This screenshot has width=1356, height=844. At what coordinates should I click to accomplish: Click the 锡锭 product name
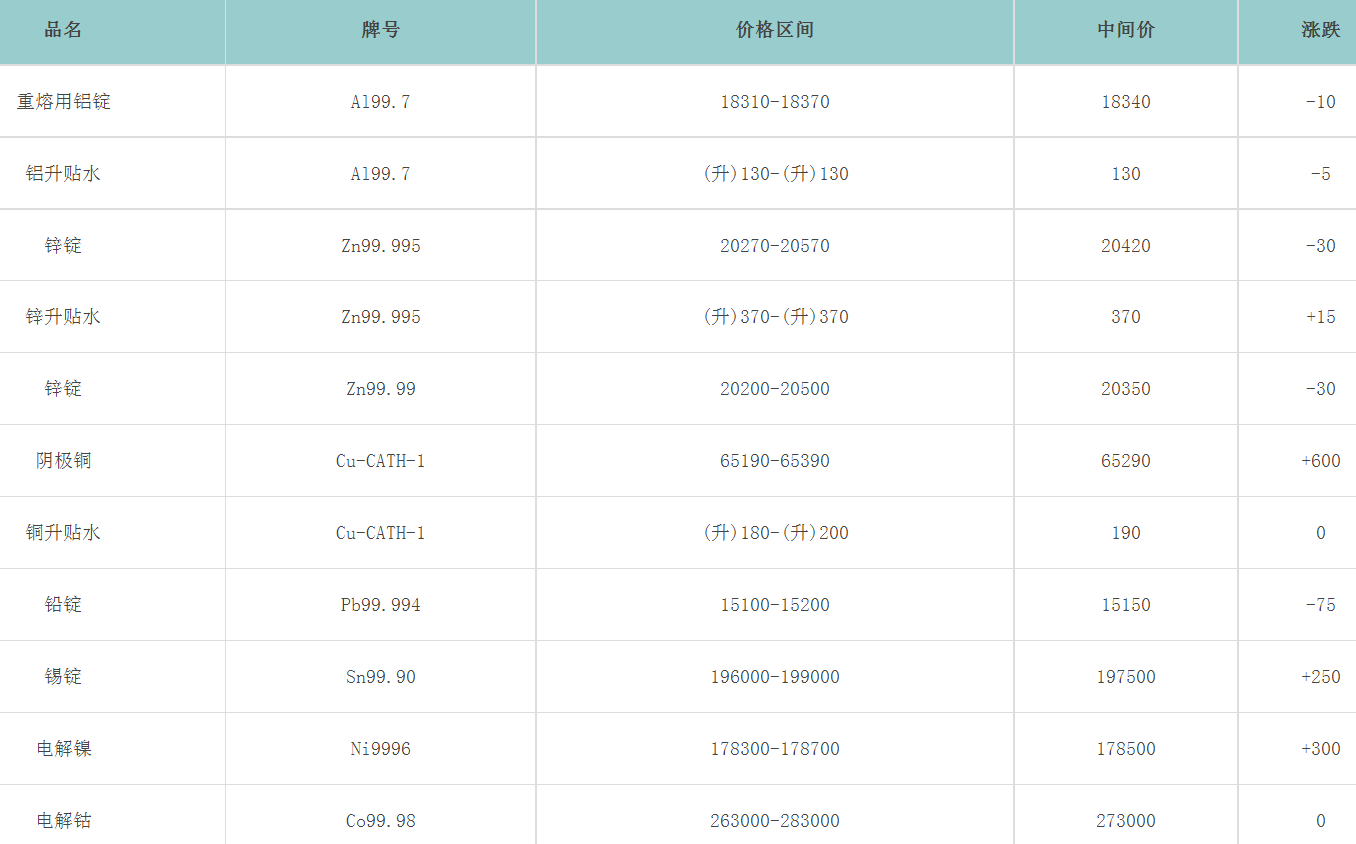64,677
